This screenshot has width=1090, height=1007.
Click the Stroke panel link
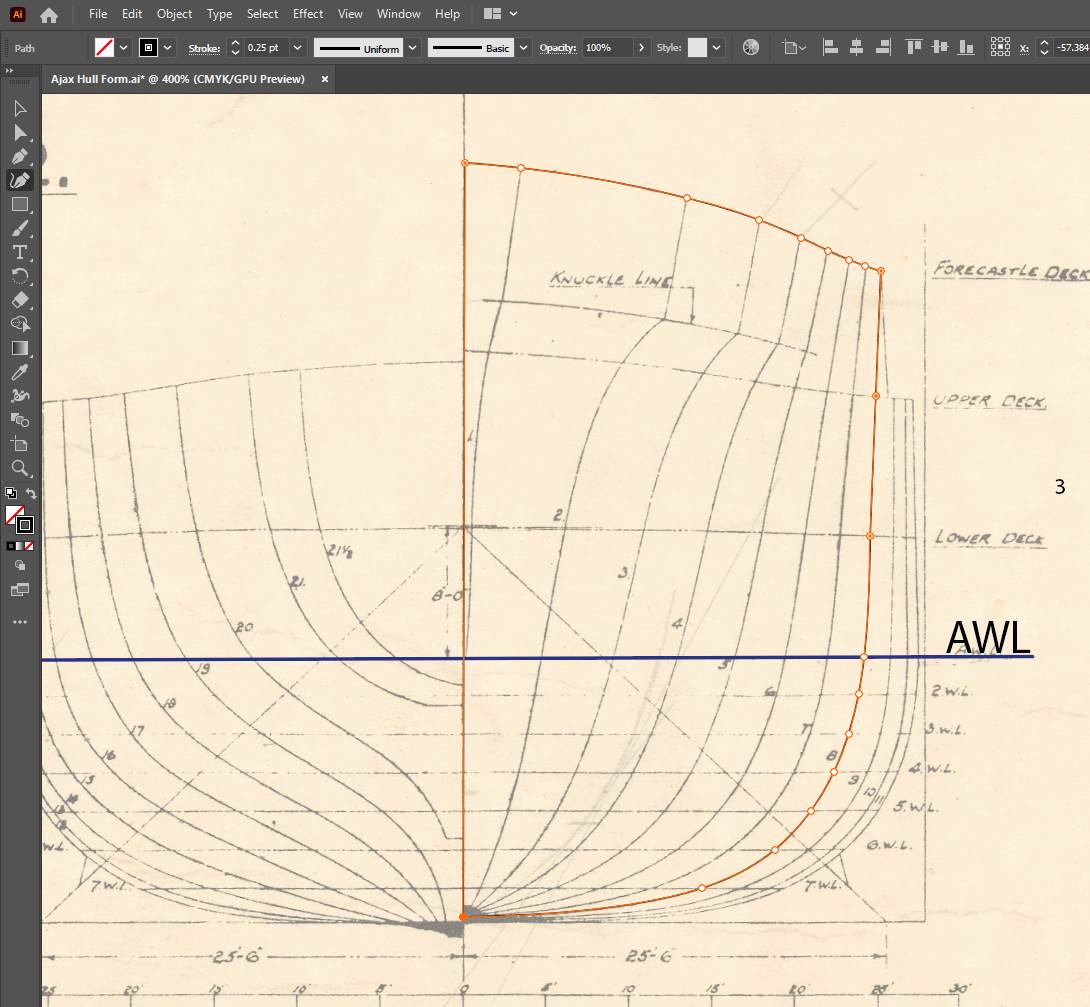click(204, 48)
